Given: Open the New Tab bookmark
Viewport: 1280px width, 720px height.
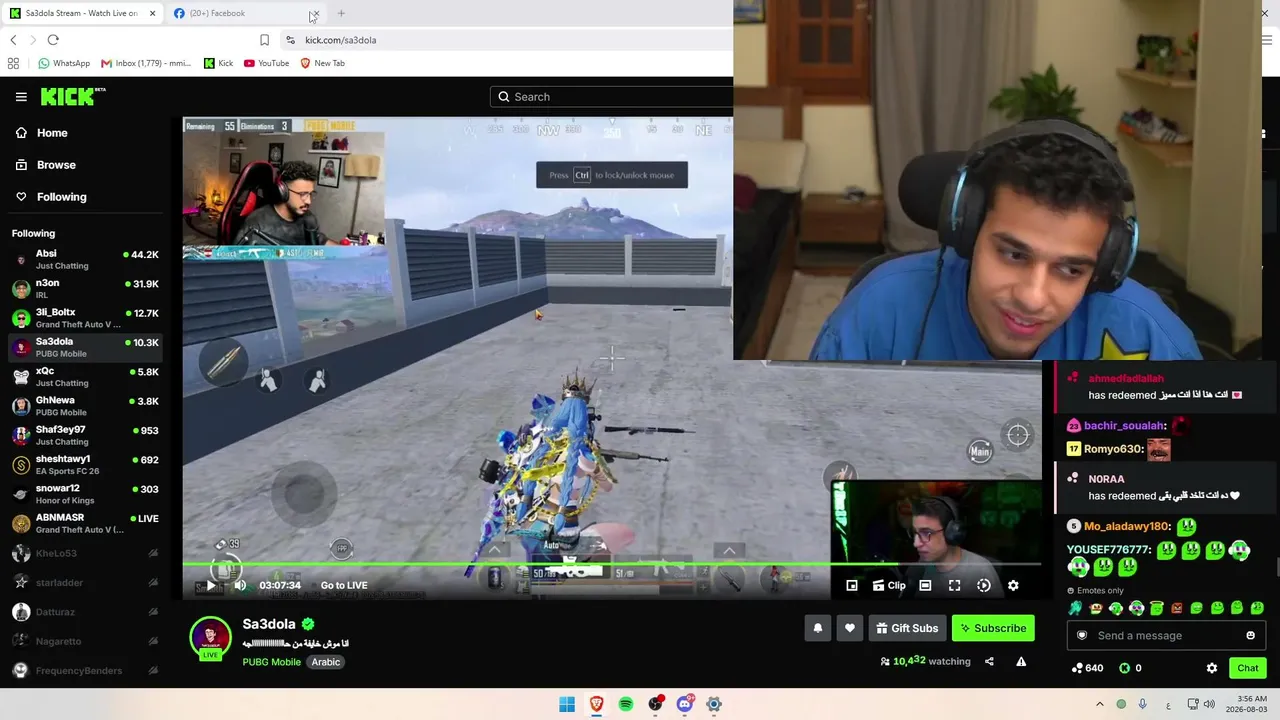Looking at the screenshot, I should 322,63.
